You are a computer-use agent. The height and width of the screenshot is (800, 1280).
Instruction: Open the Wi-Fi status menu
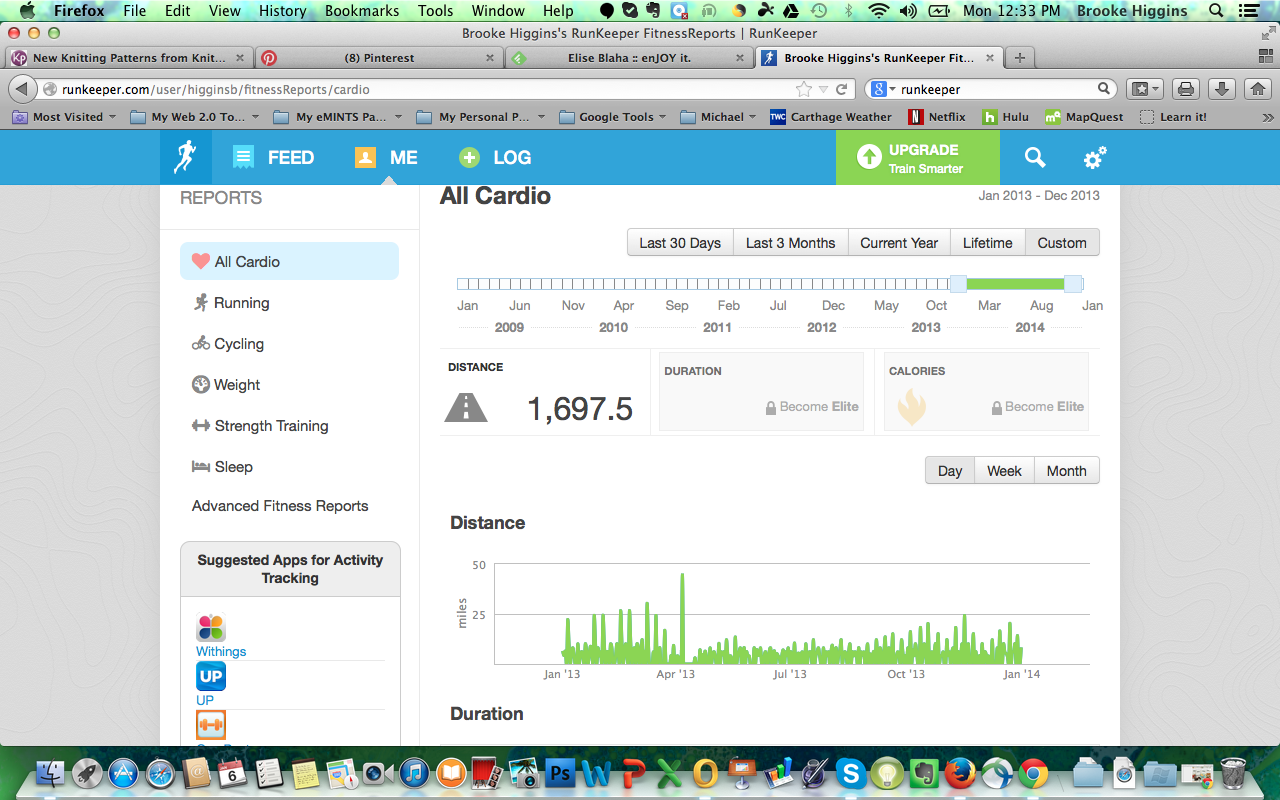click(879, 11)
